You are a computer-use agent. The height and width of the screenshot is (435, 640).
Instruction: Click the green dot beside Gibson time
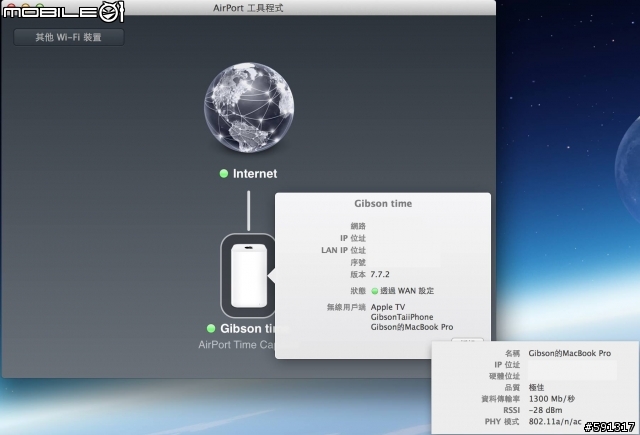click(x=211, y=328)
